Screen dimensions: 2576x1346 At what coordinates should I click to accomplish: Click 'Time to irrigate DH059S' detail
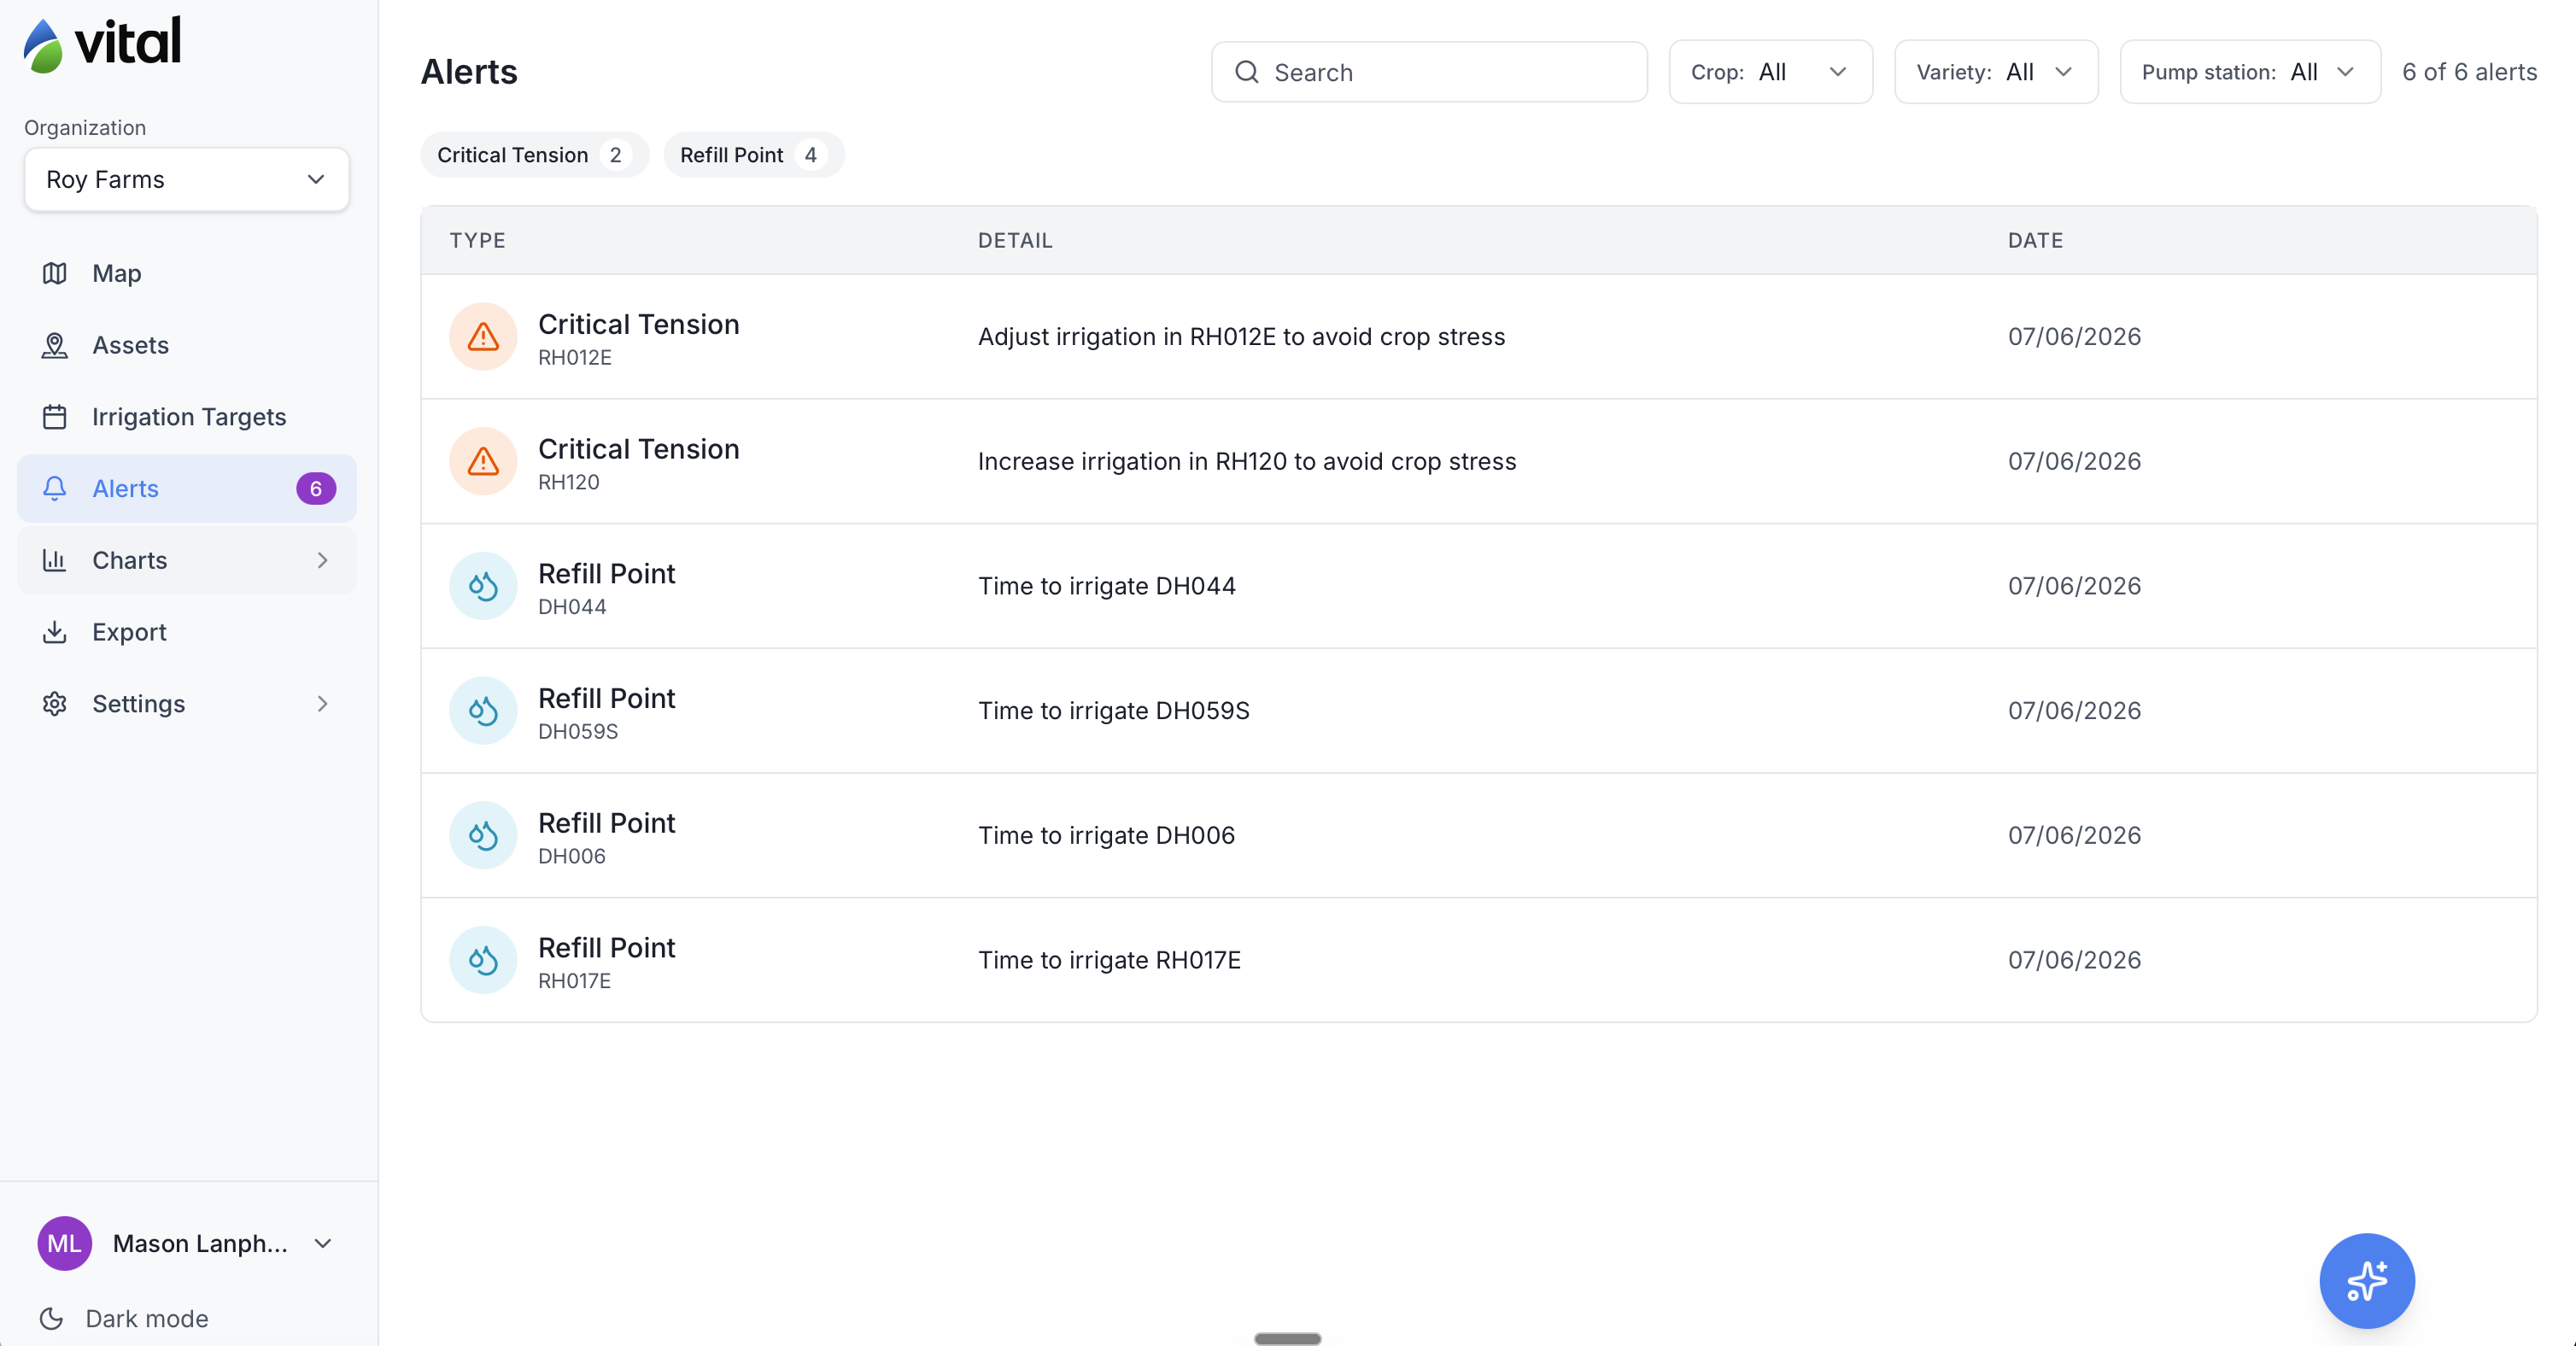pyautogui.click(x=1113, y=711)
